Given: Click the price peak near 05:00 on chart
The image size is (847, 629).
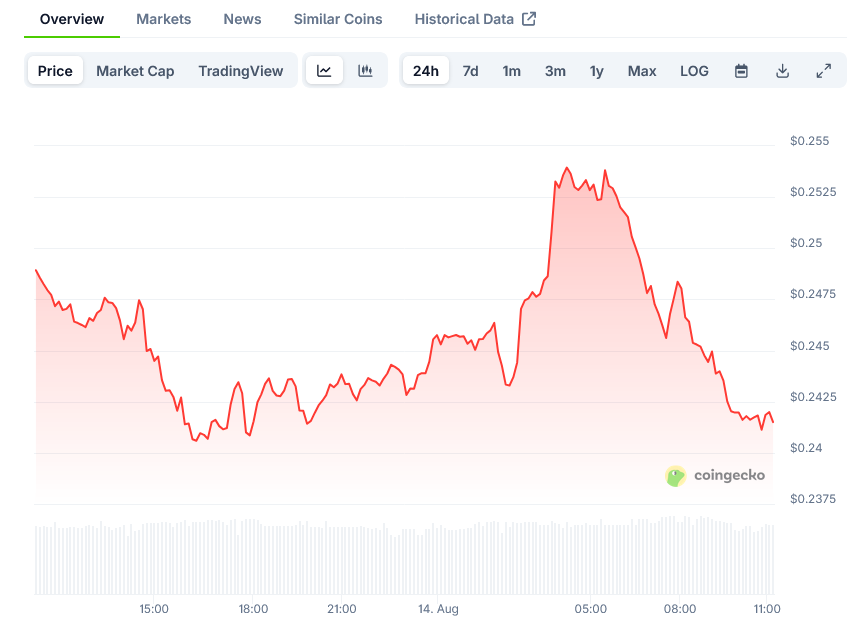Looking at the screenshot, I should tap(567, 168).
